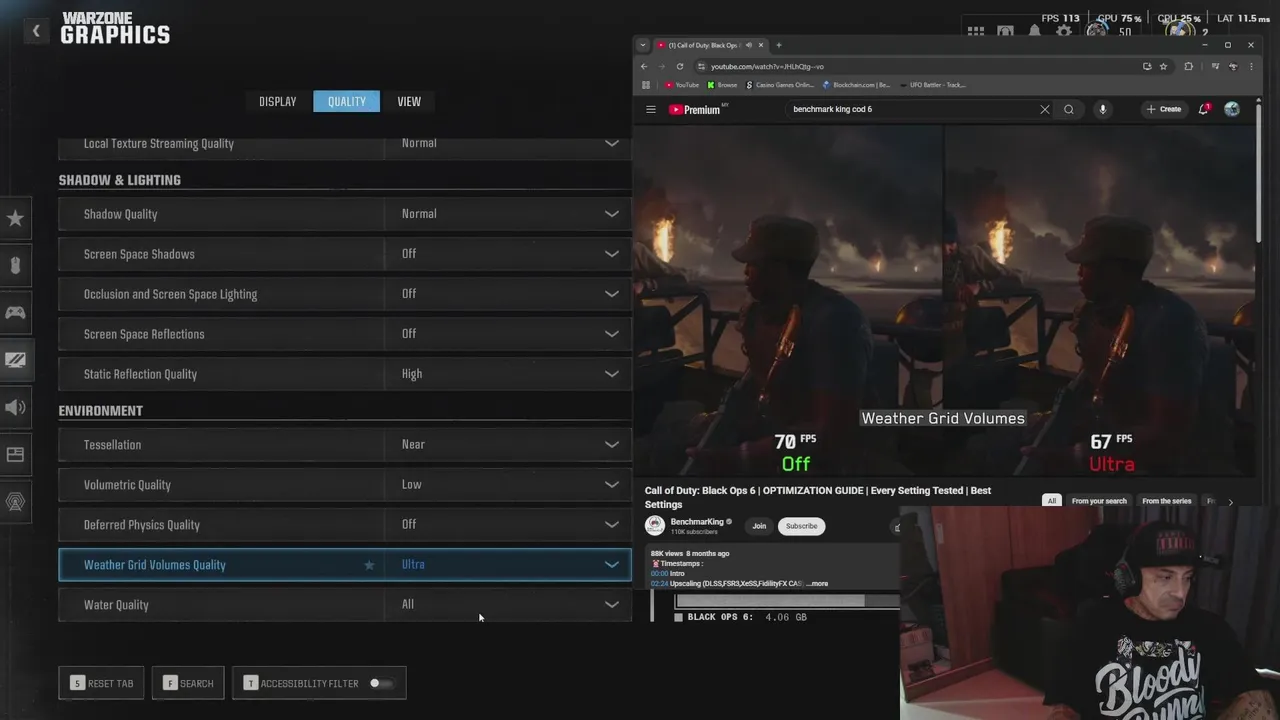This screenshot has height=720, width=1280.
Task: Click the YouTube Create button
Action: [1164, 109]
